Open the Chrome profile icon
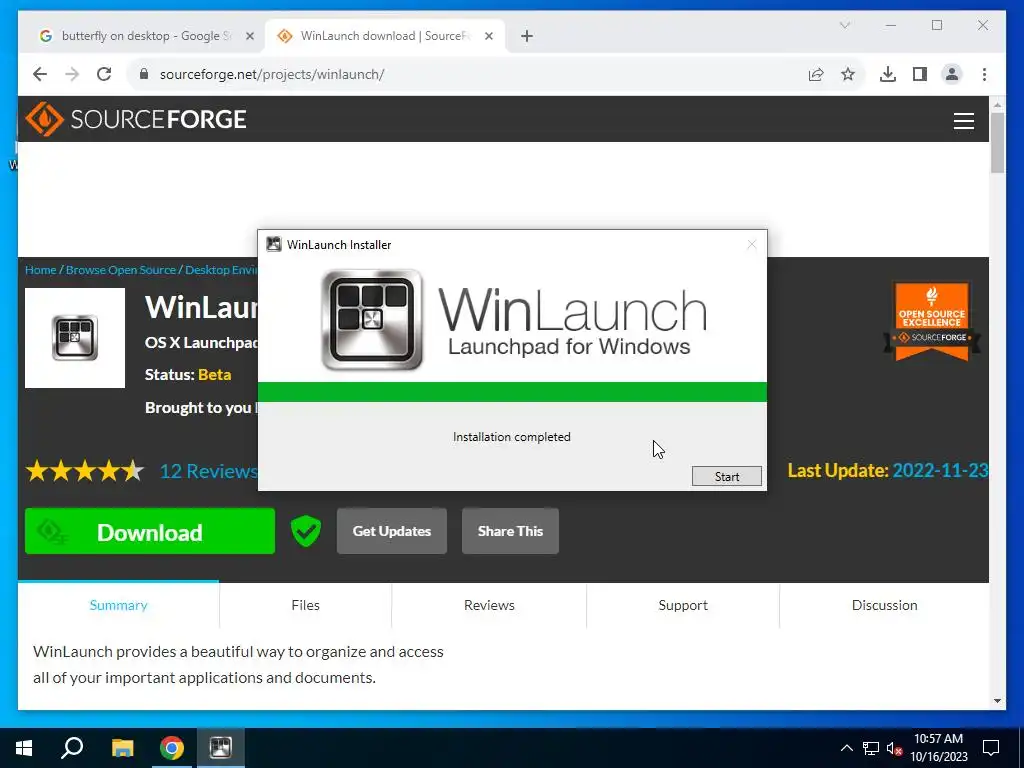1024x768 pixels. (952, 74)
